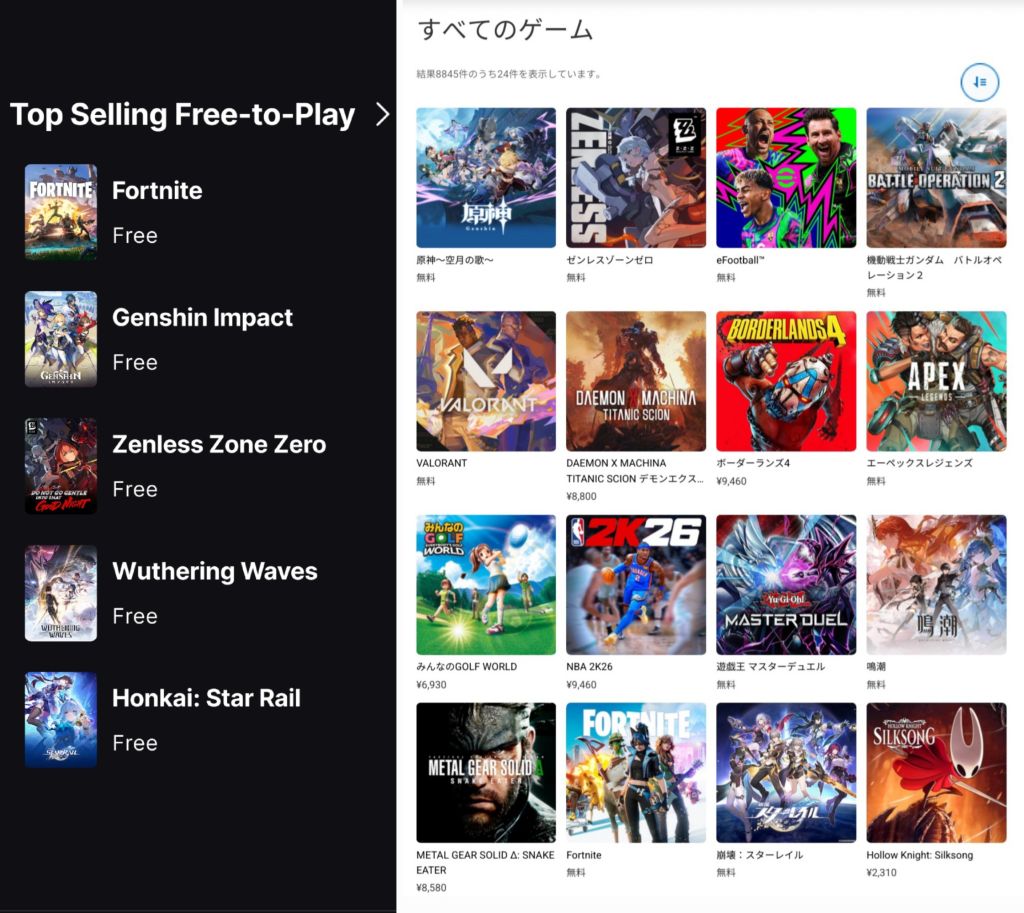Click the ボーダーランズ4 title
1024x913 pixels.
pos(753,463)
